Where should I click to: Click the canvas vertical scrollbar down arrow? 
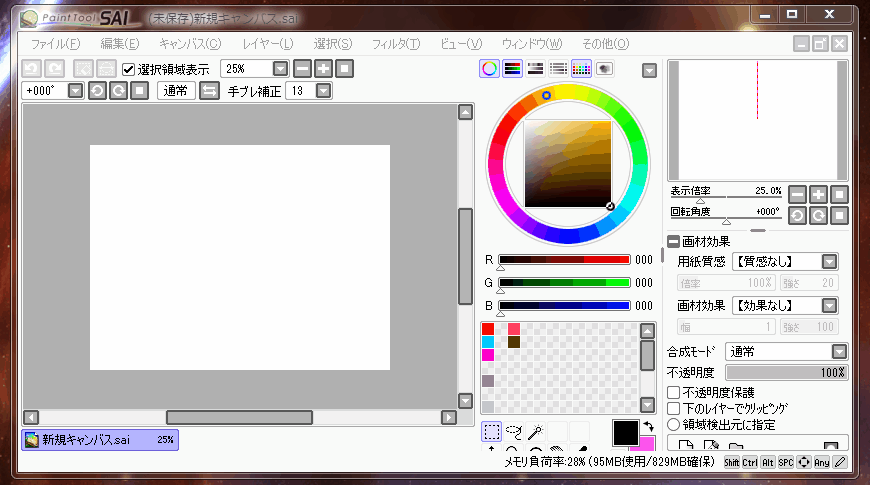(466, 400)
